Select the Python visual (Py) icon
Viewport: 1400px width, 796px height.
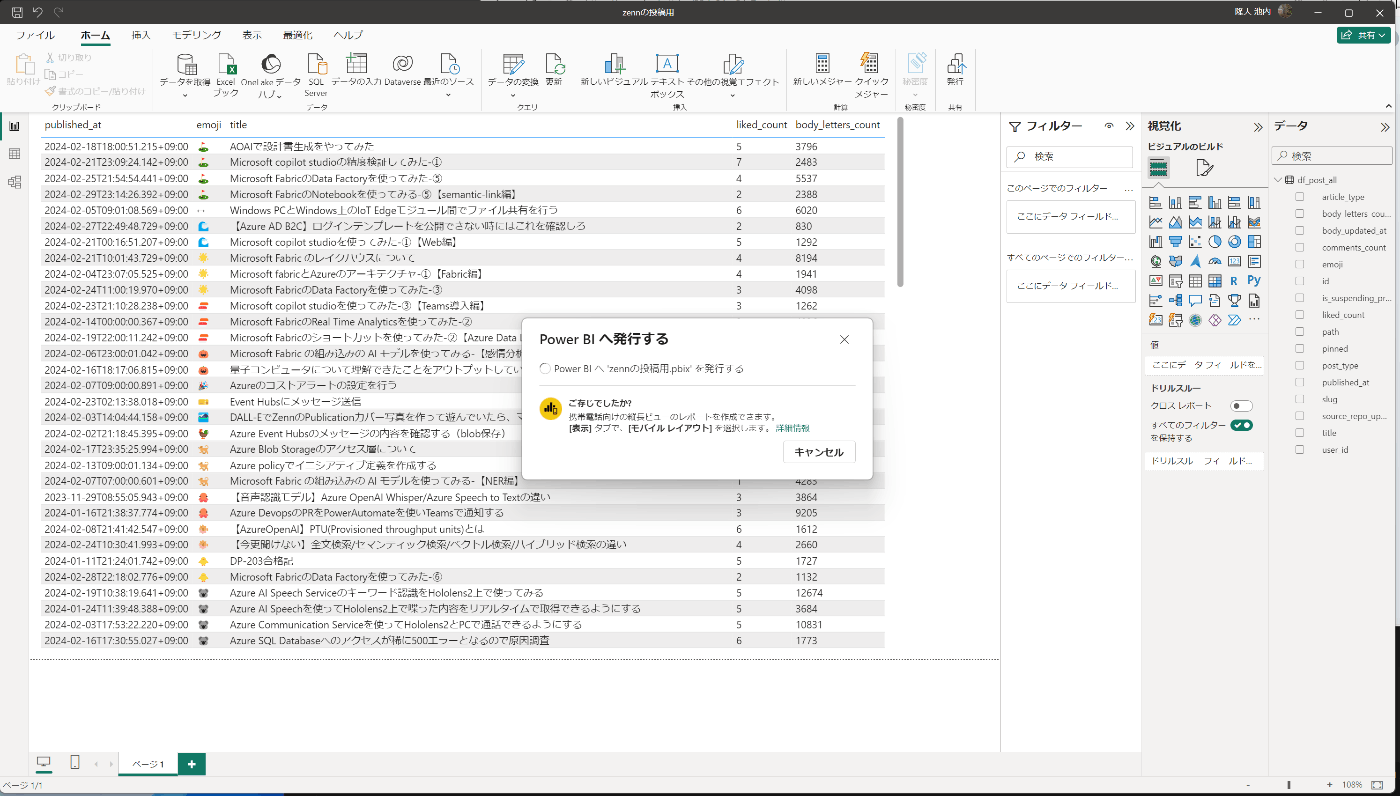click(x=1253, y=280)
